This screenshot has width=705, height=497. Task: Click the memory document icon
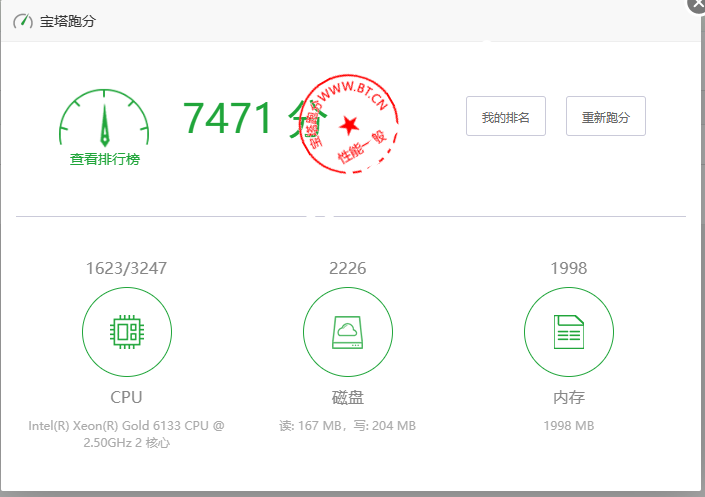569,331
